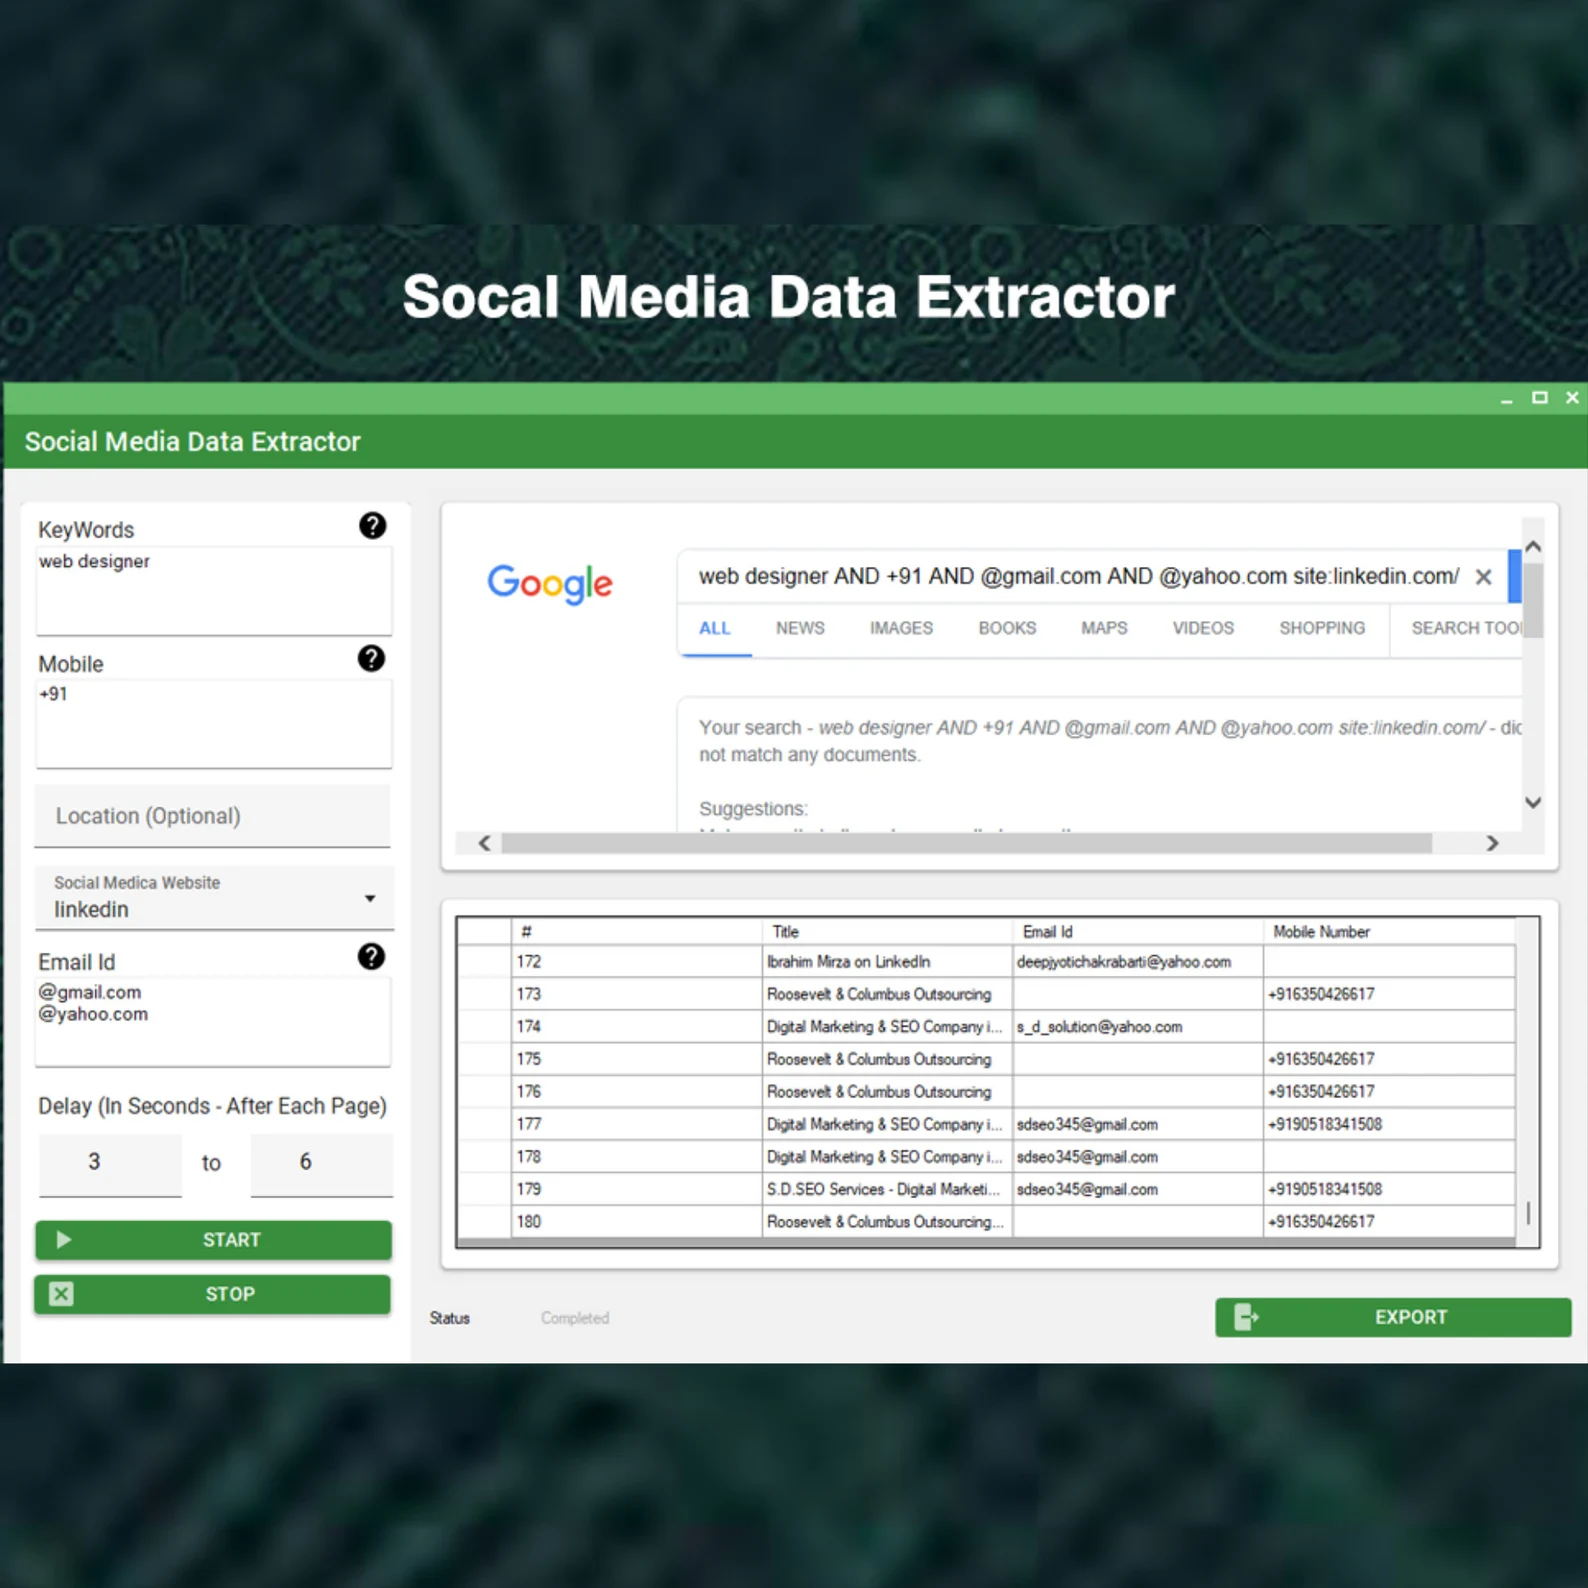
Task: Open the linkedin website selection combo box
Action: (214, 898)
